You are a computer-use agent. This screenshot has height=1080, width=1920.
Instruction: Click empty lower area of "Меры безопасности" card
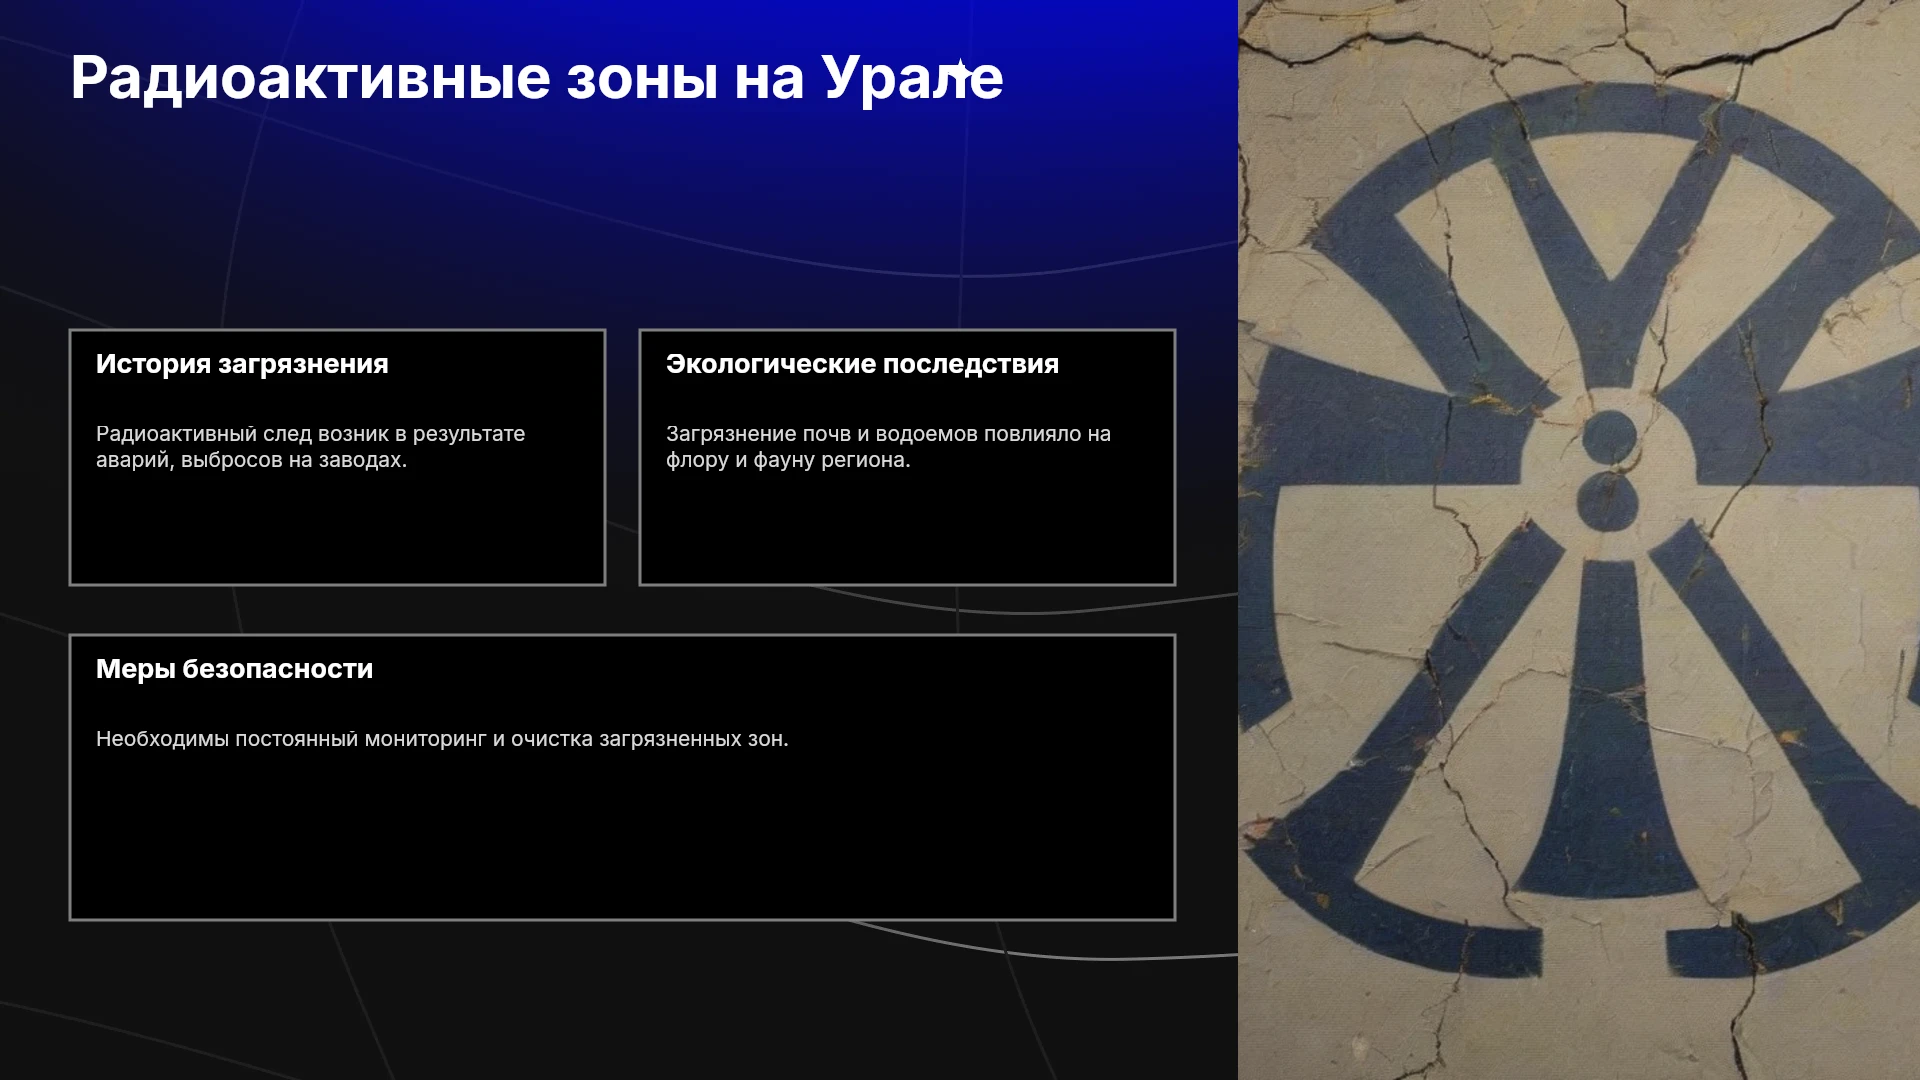pos(622,840)
